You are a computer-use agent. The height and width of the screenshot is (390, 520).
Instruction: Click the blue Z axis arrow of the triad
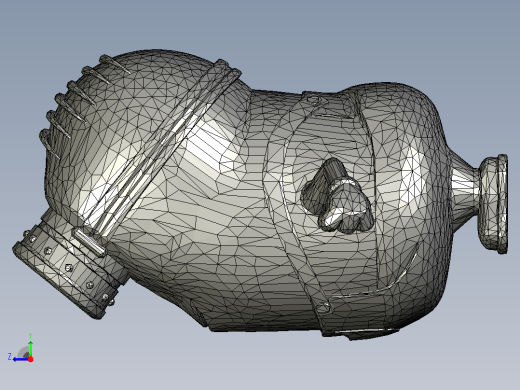point(21,359)
